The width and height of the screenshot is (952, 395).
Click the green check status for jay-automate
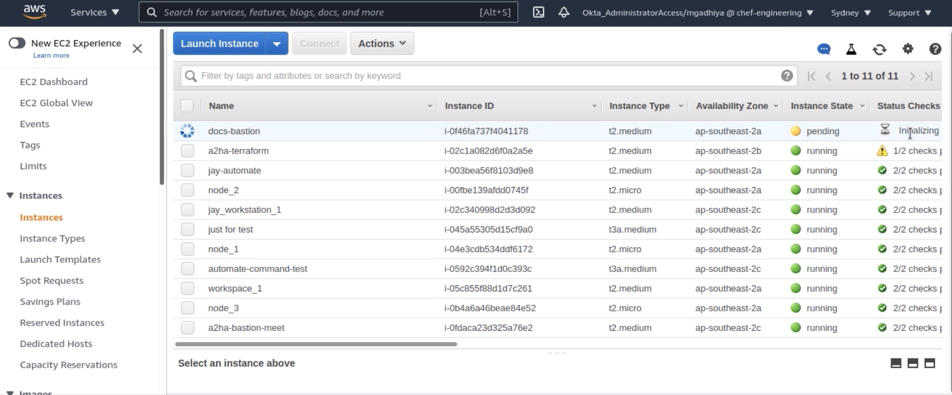point(882,170)
